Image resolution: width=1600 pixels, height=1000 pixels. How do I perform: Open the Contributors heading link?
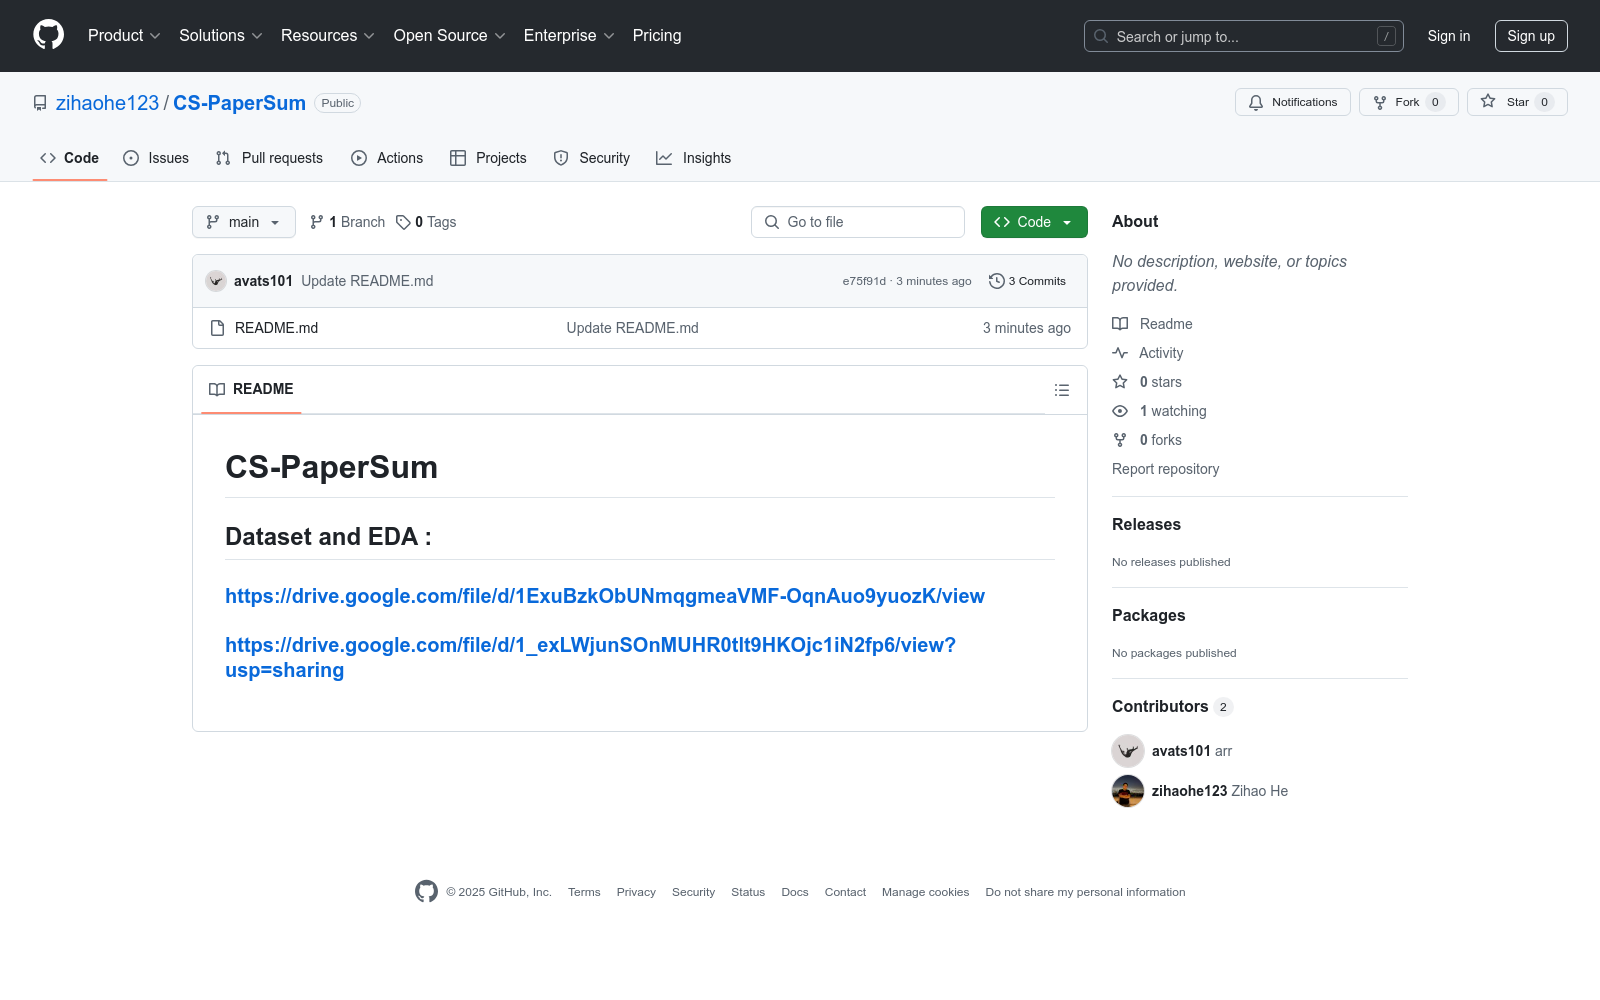[1172, 706]
